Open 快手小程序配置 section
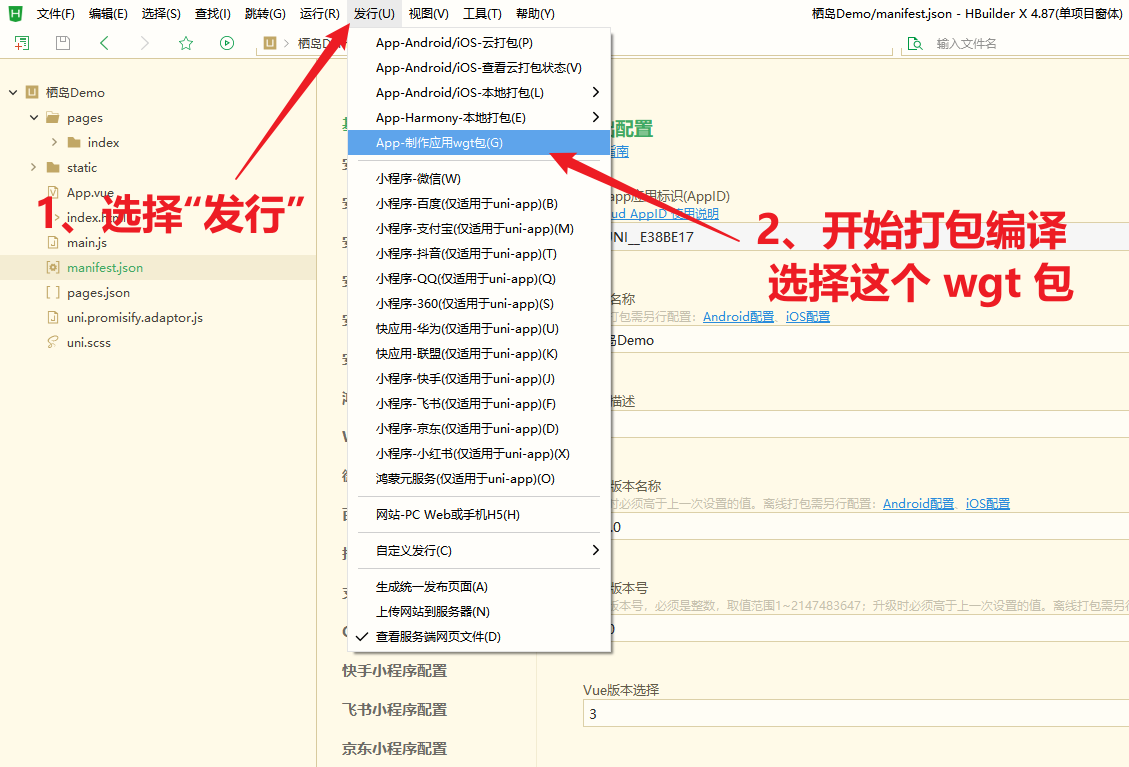Image resolution: width=1129 pixels, height=767 pixels. (x=395, y=670)
